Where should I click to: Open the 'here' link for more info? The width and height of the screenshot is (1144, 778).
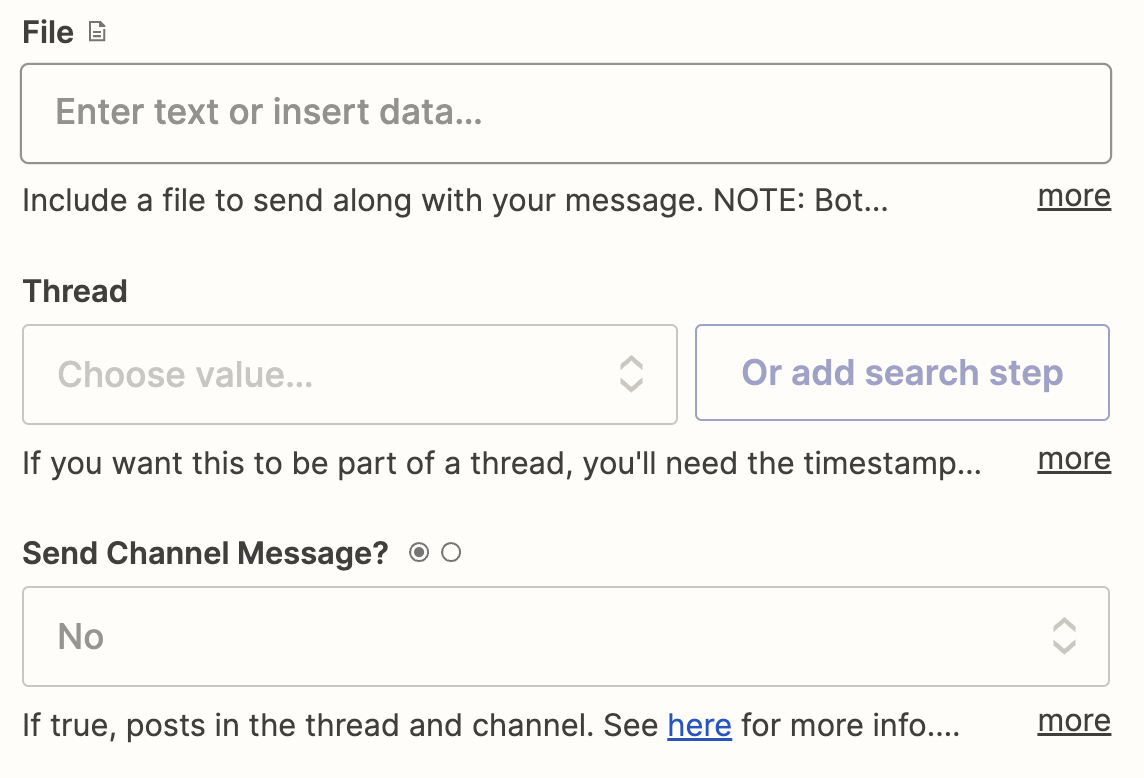699,725
